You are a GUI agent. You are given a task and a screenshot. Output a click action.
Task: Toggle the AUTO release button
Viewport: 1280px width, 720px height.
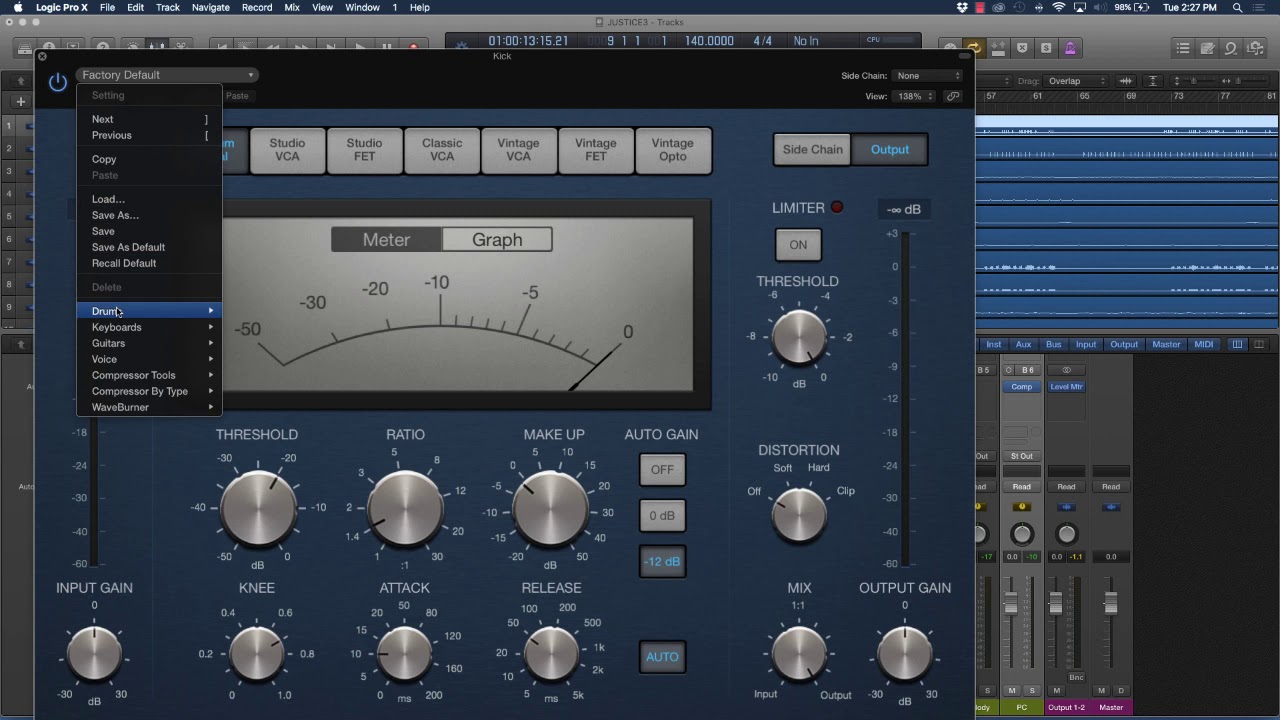click(x=662, y=657)
